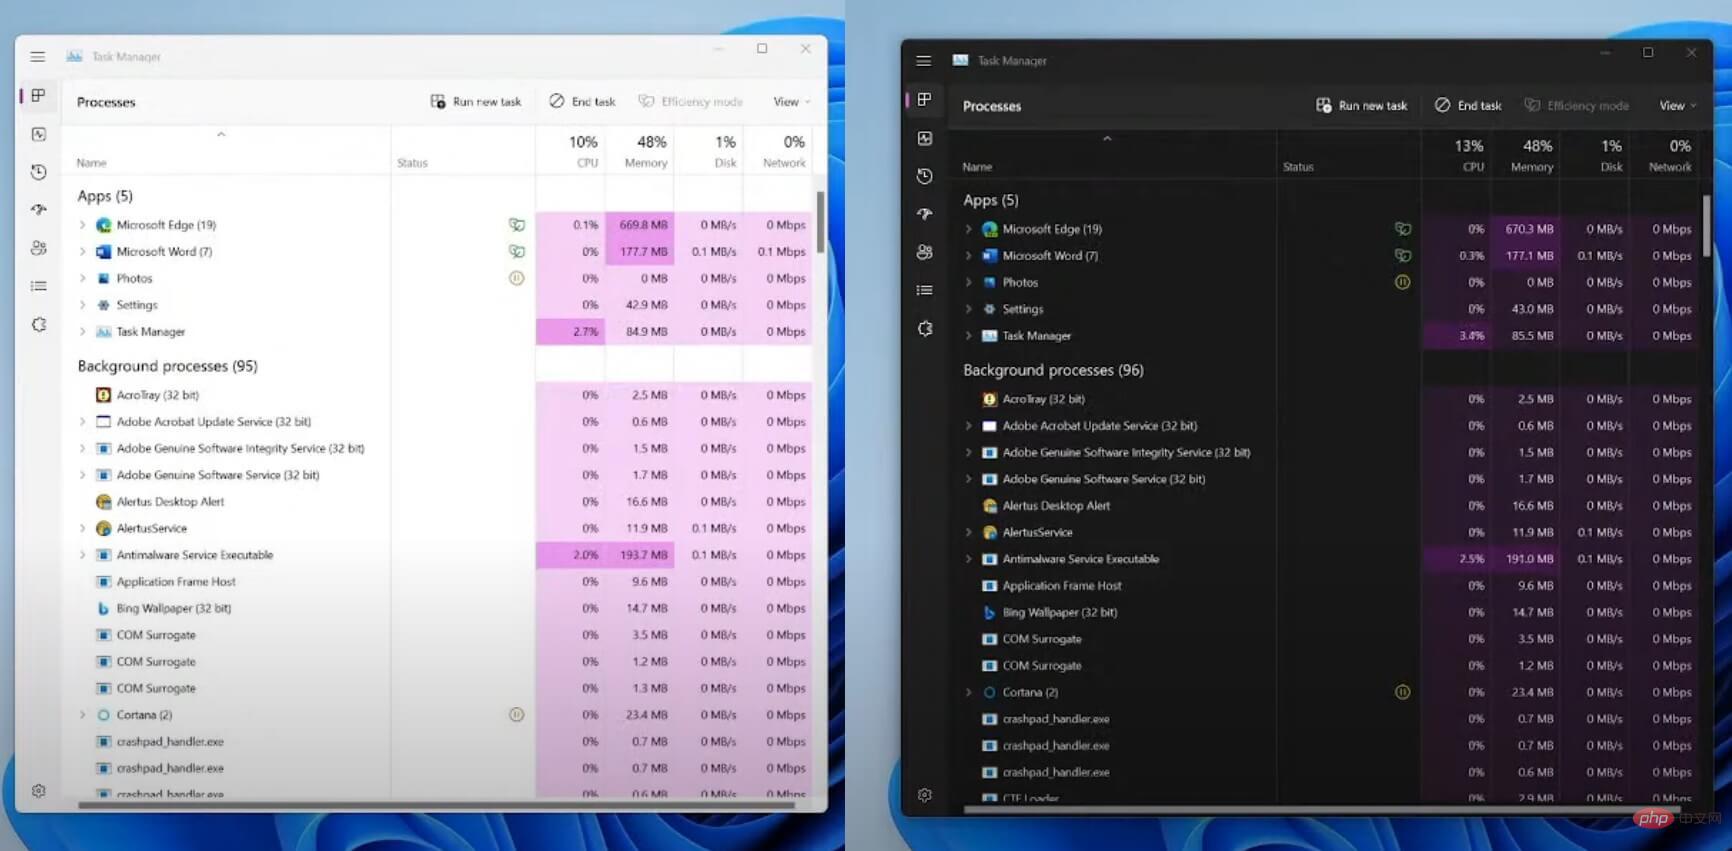The width and height of the screenshot is (1732, 851).
Task: Expand Cortana (2) in light window
Action: [82, 715]
